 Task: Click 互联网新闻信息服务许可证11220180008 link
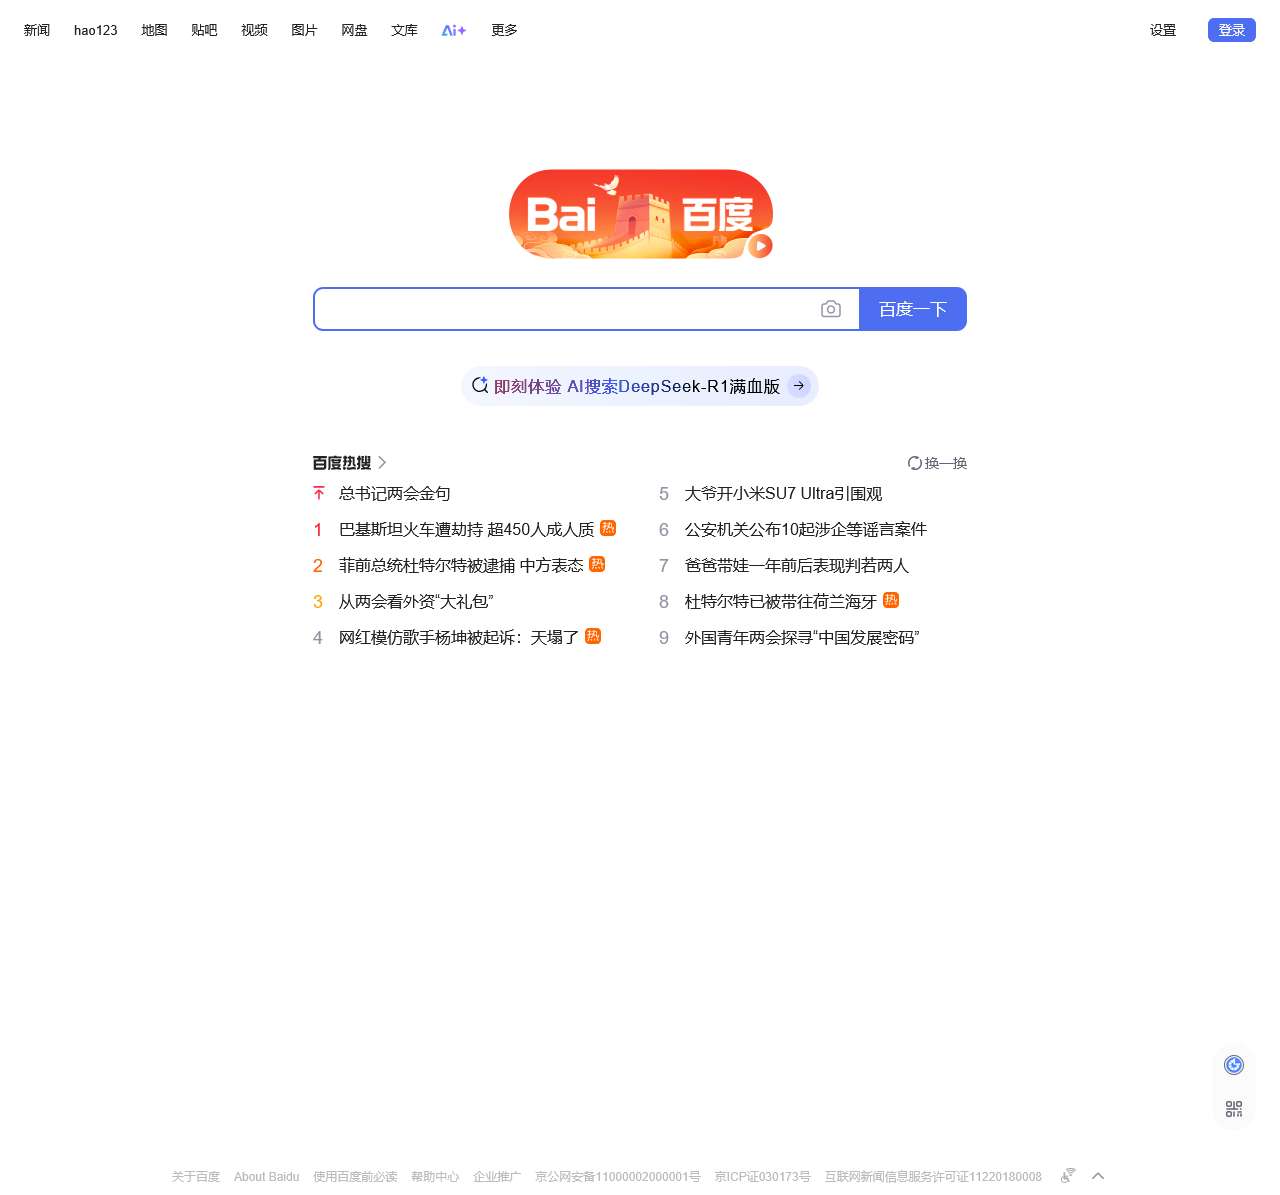(933, 1176)
